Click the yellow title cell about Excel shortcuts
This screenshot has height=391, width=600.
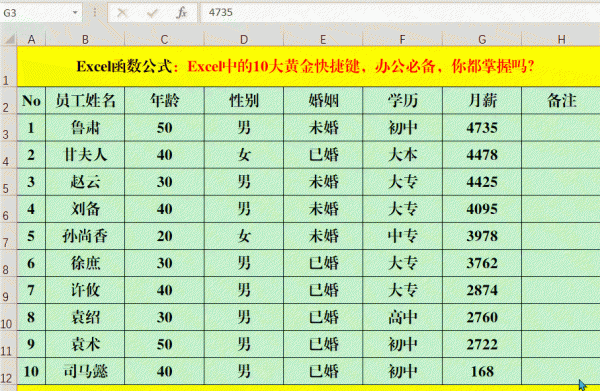(308, 66)
